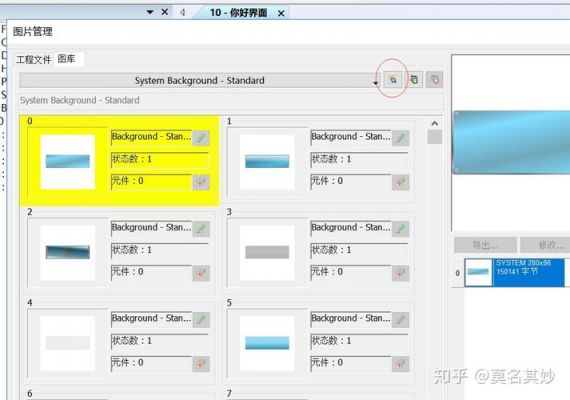Viewport: 570px width, 400px height.
Task: Click the gray System Background - Standard label
Action: [x=80, y=100]
